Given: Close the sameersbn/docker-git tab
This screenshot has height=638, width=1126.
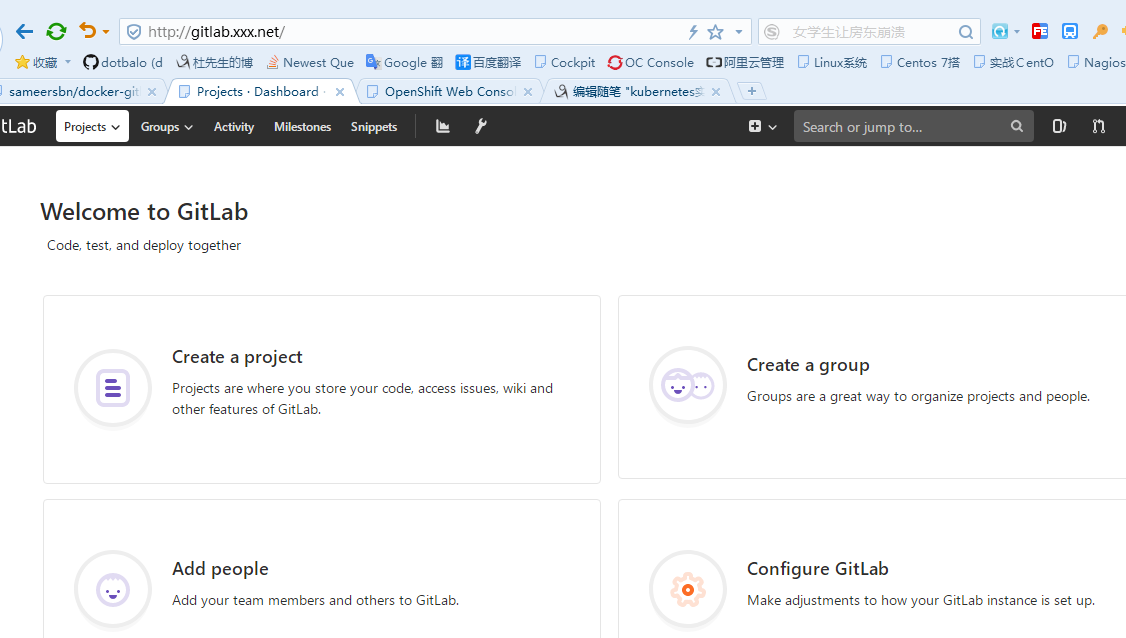Looking at the screenshot, I should [152, 92].
